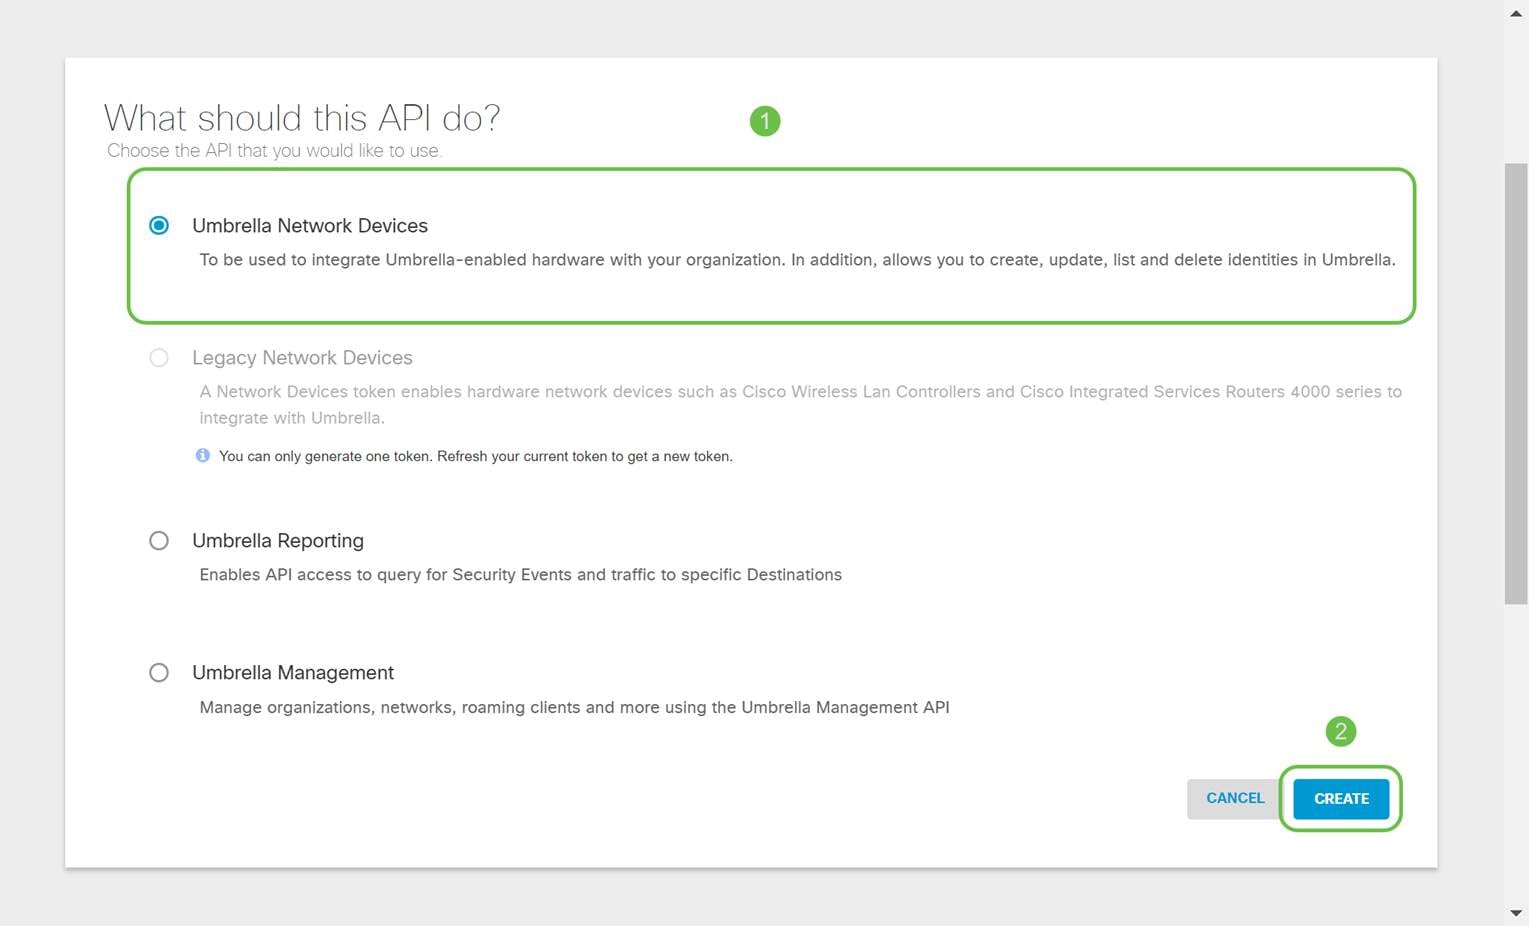Click the blue info icon beside token note
The image size is (1529, 926).
click(x=203, y=456)
